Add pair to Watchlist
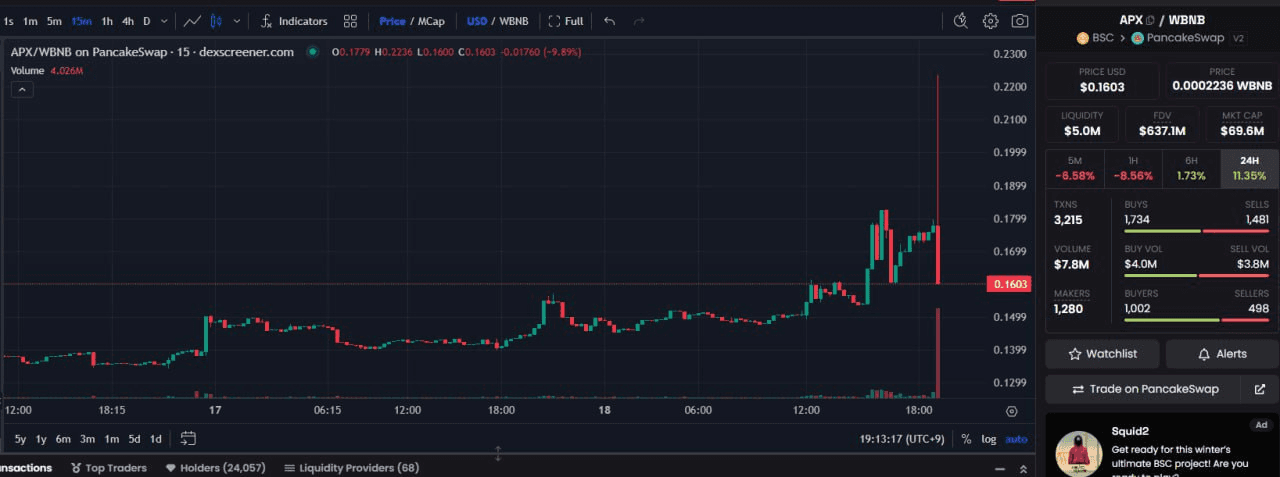 [1103, 354]
